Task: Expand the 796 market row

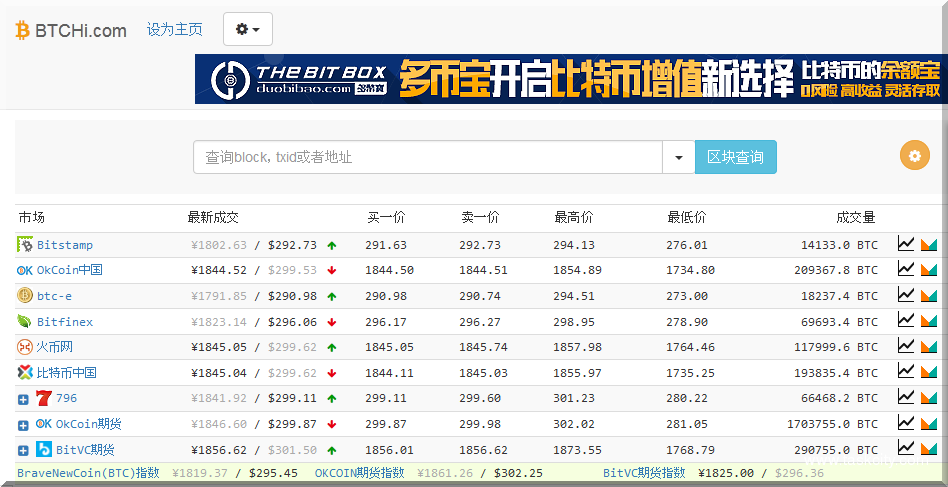Action: (23, 399)
